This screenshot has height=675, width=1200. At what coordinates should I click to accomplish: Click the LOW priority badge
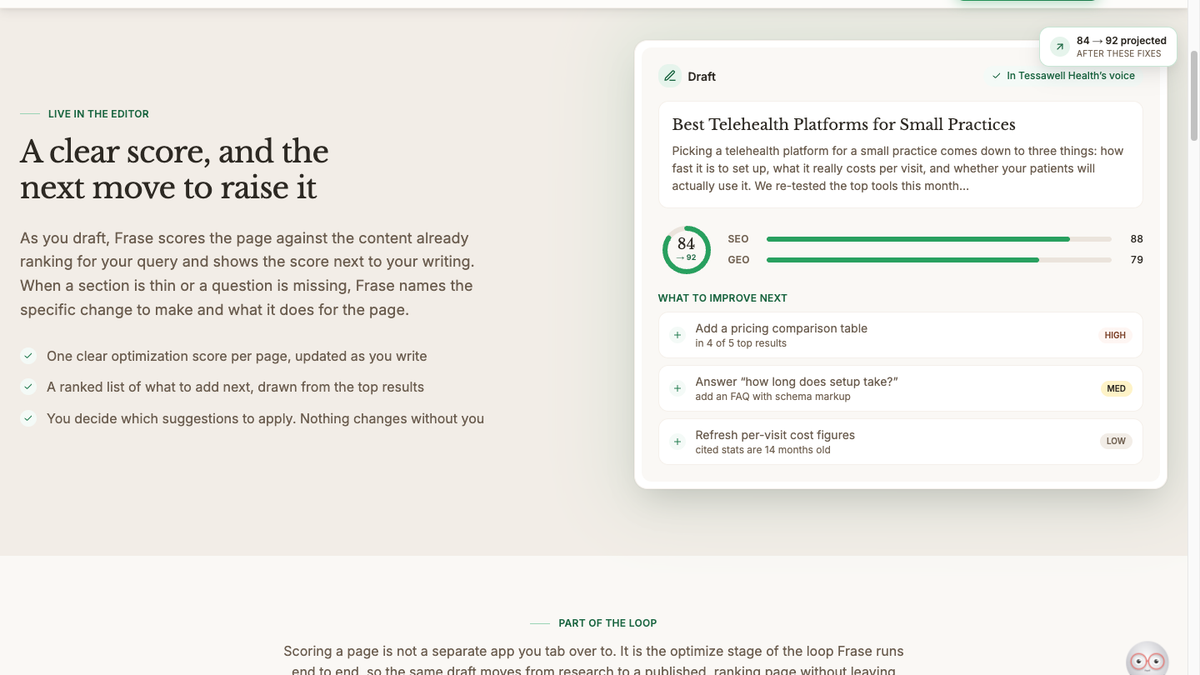(1116, 441)
